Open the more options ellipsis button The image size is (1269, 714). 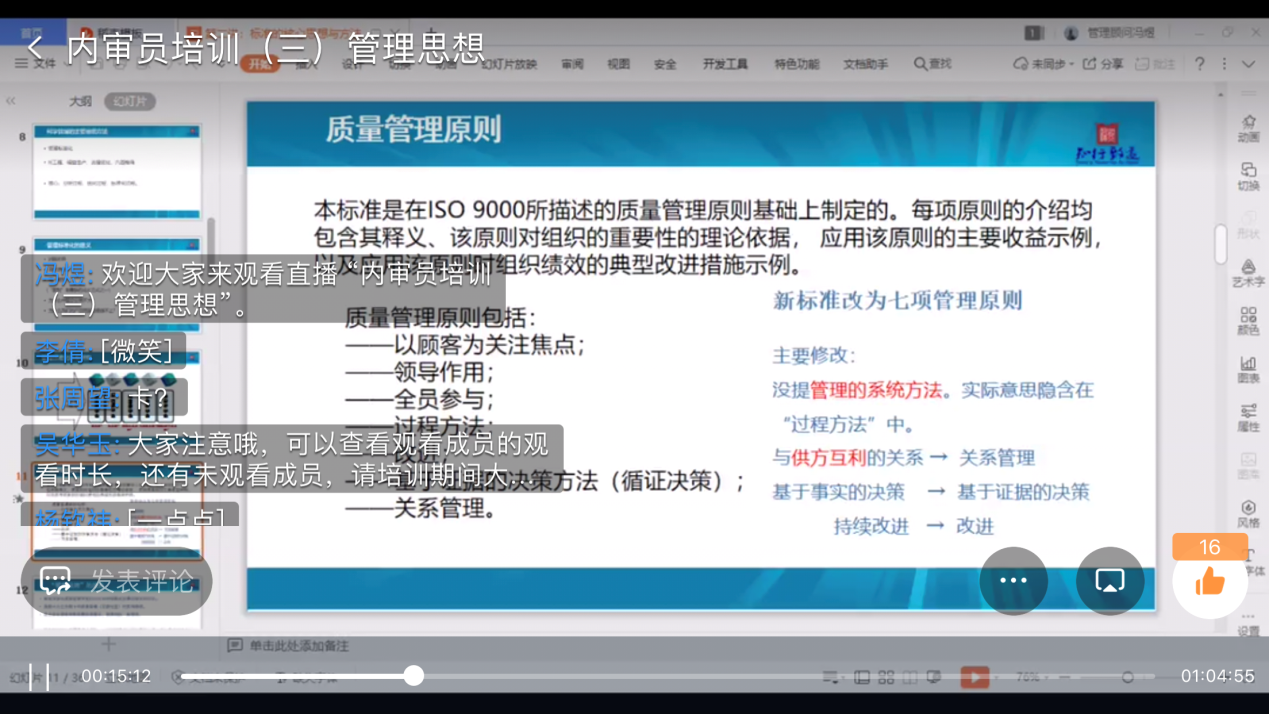1013,581
